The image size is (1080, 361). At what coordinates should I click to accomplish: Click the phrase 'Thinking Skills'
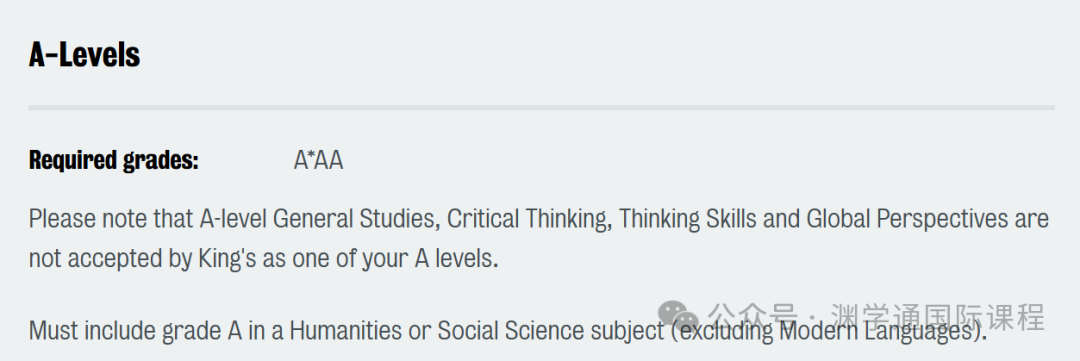687,219
